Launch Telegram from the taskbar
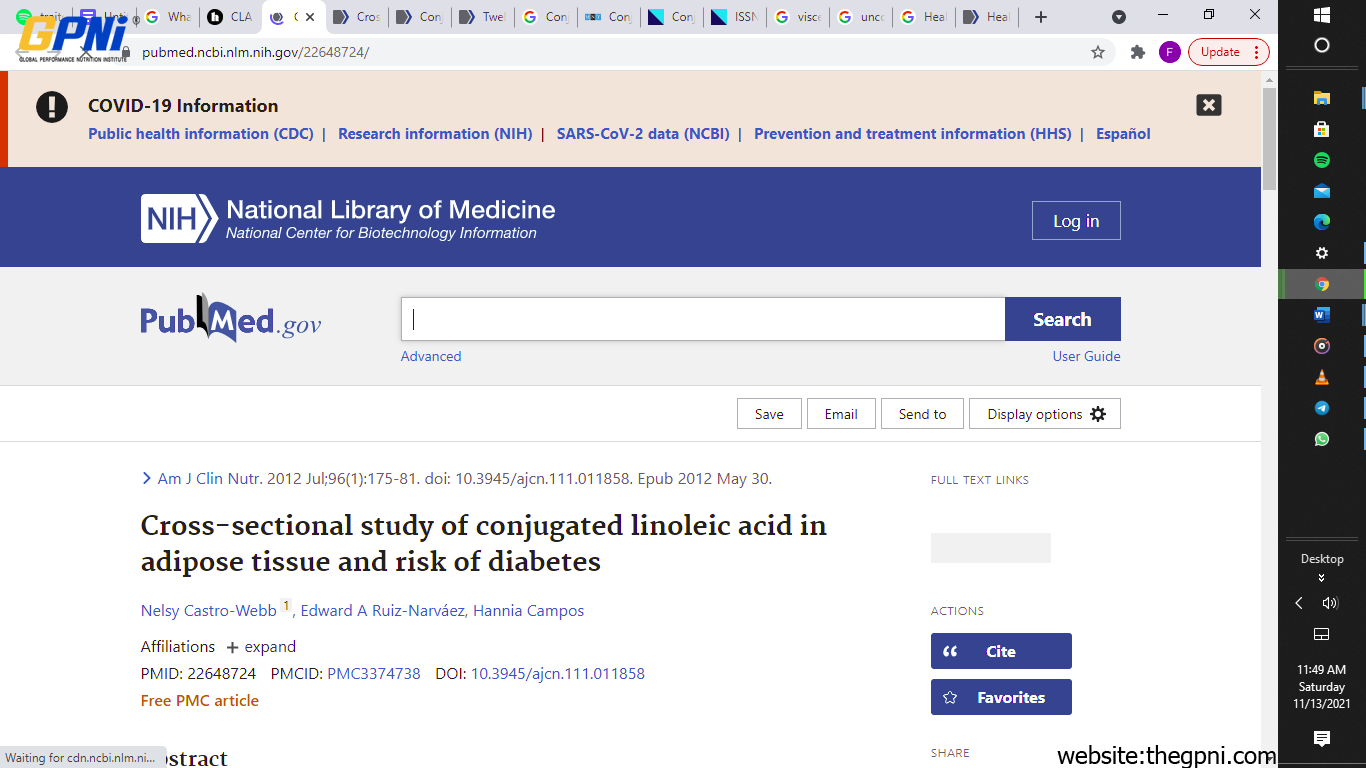 point(1321,408)
